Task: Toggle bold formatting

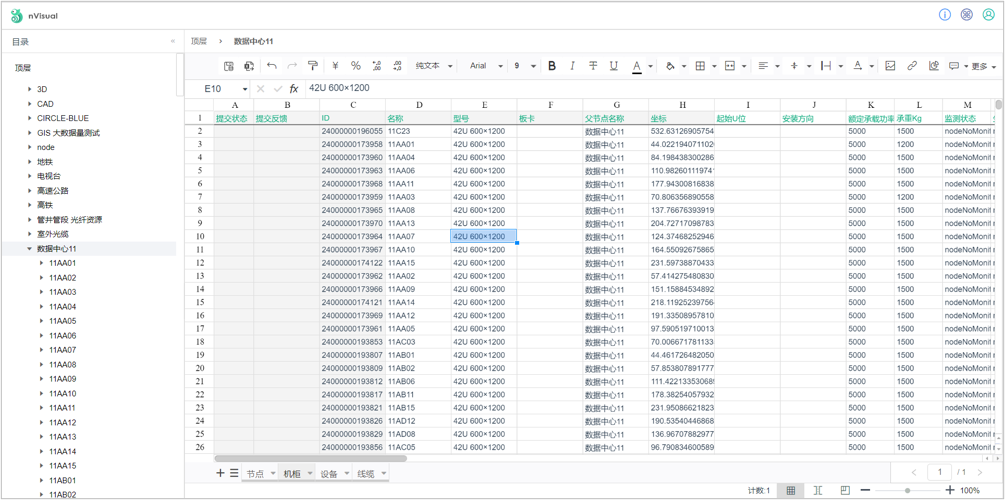Action: click(552, 65)
